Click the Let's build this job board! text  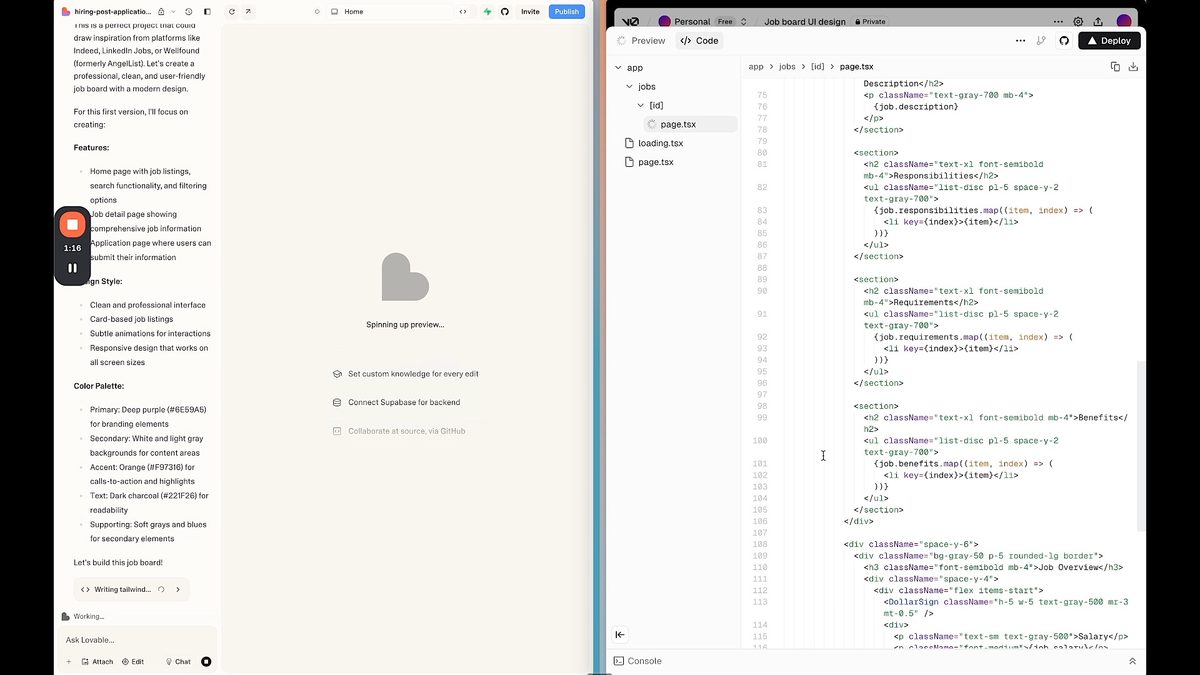tap(118, 563)
